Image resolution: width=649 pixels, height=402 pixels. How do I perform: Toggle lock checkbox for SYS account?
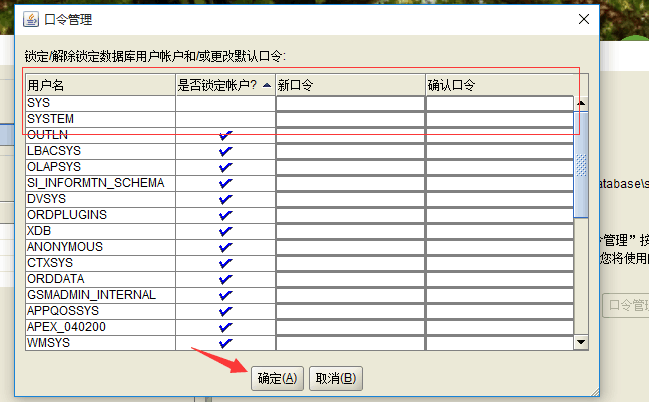[x=226, y=104]
